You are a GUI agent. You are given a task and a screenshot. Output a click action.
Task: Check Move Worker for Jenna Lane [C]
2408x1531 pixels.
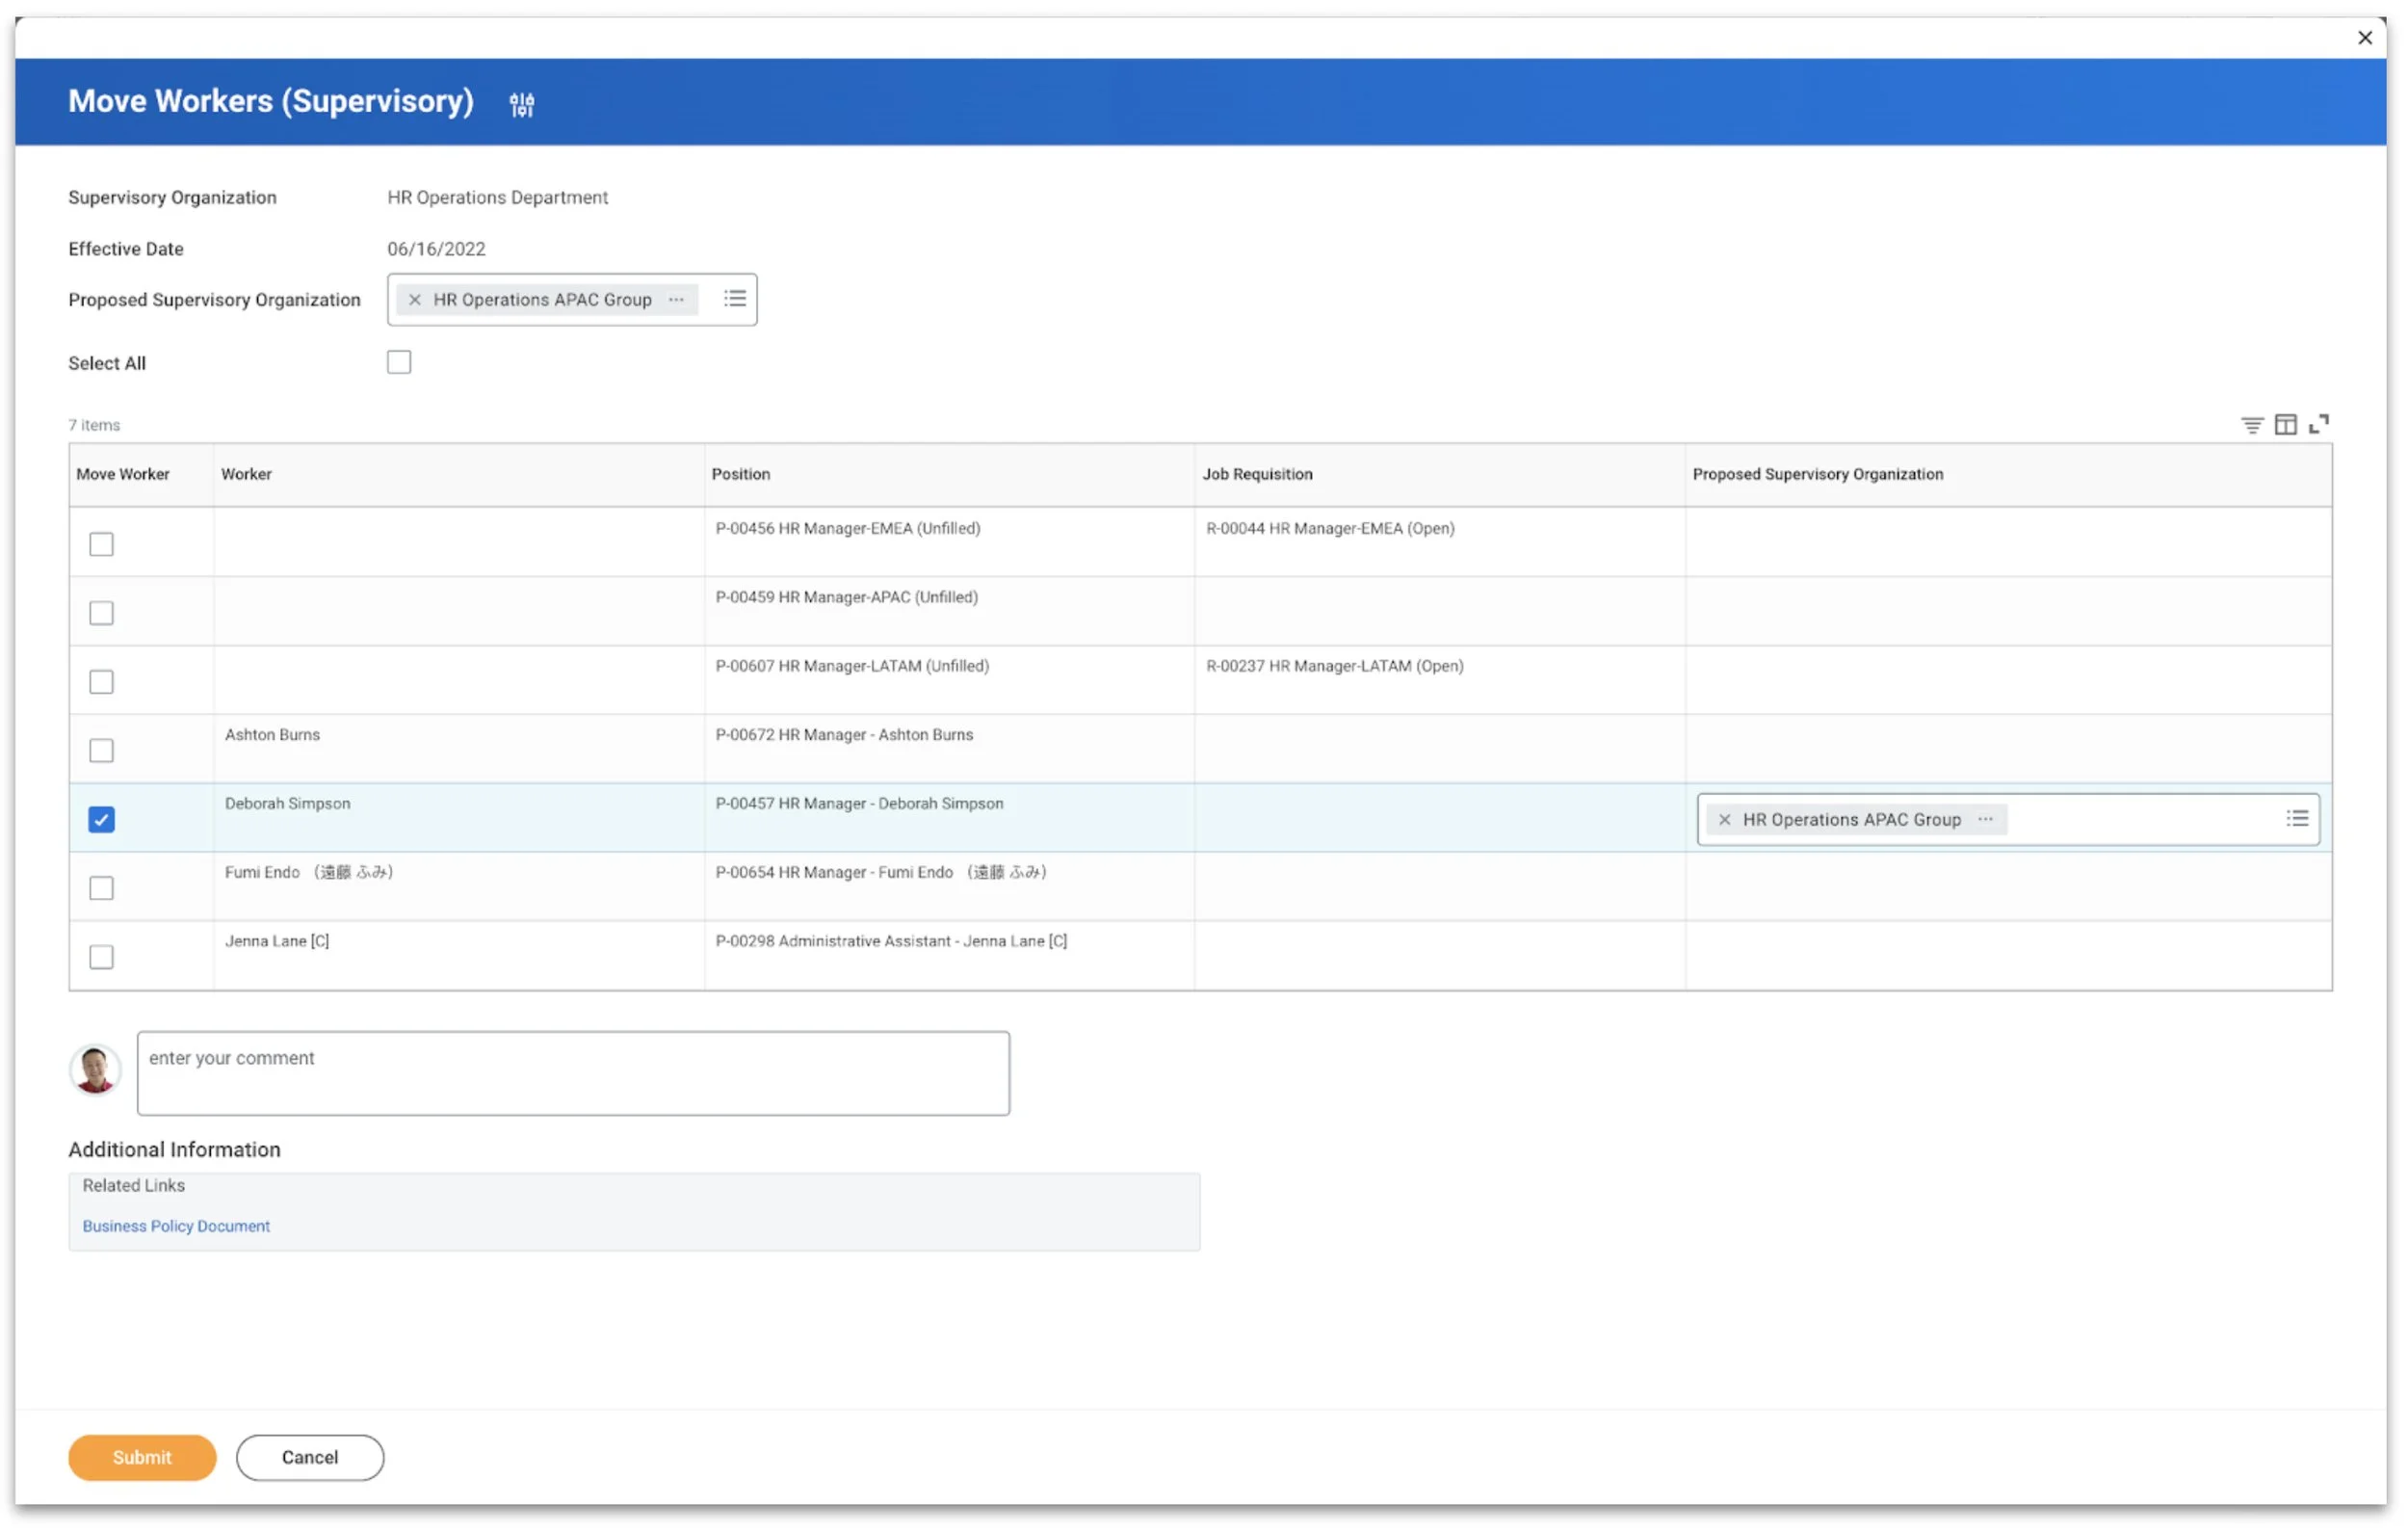coord(101,957)
